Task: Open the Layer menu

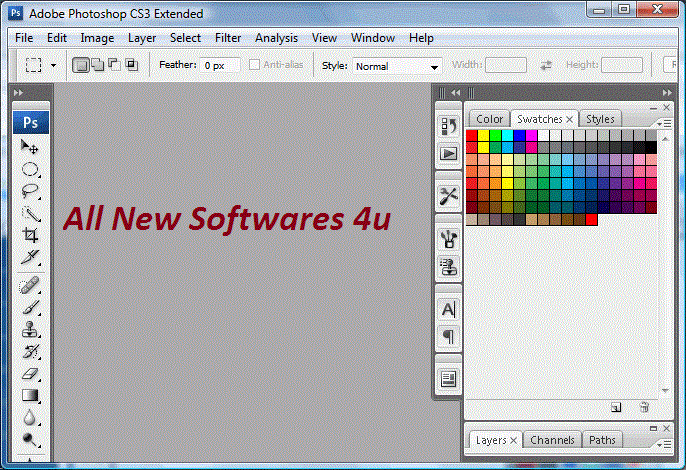Action: coord(142,38)
